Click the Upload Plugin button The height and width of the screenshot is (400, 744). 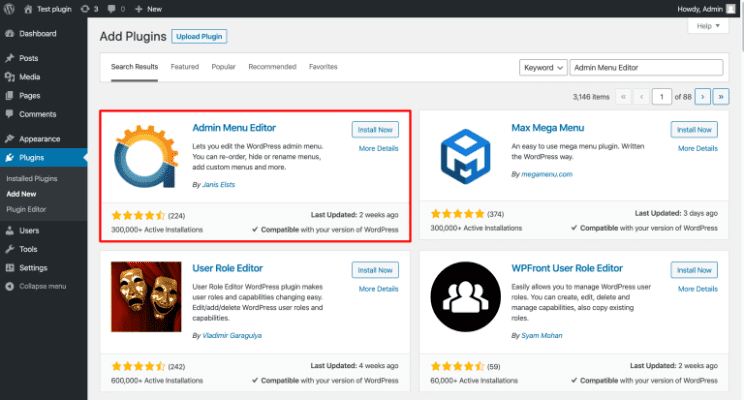coord(199,37)
